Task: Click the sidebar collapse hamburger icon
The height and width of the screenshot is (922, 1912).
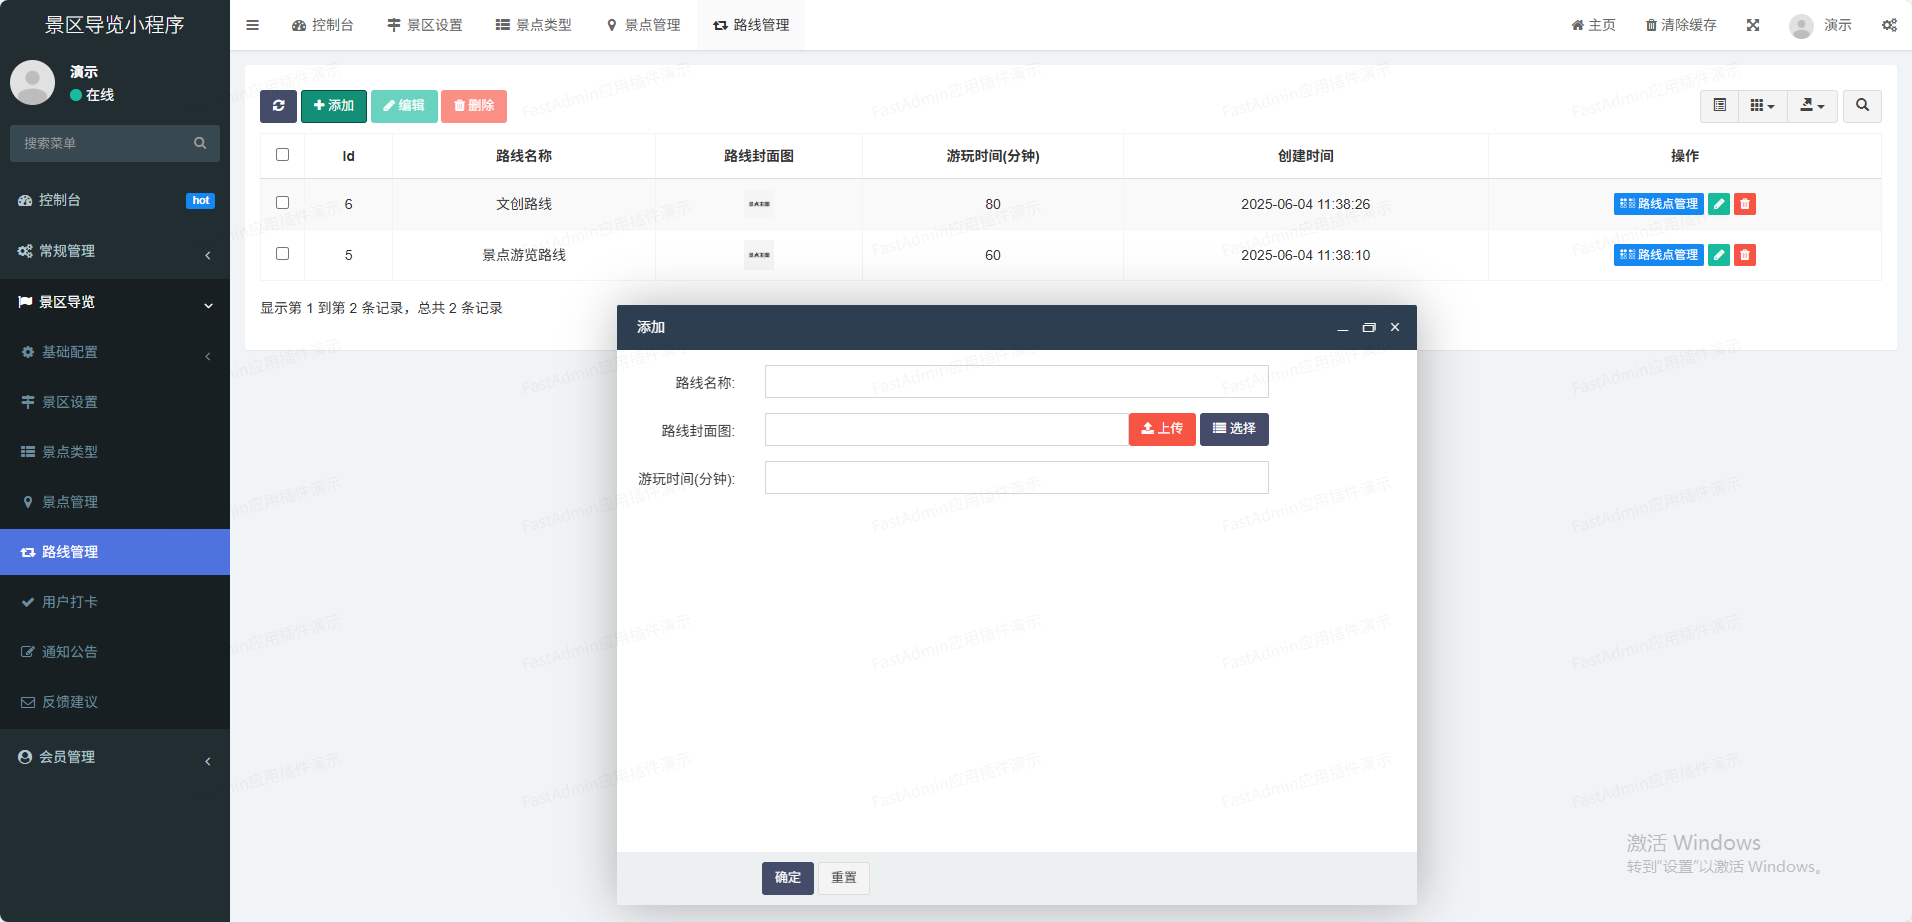Action: coord(253,25)
